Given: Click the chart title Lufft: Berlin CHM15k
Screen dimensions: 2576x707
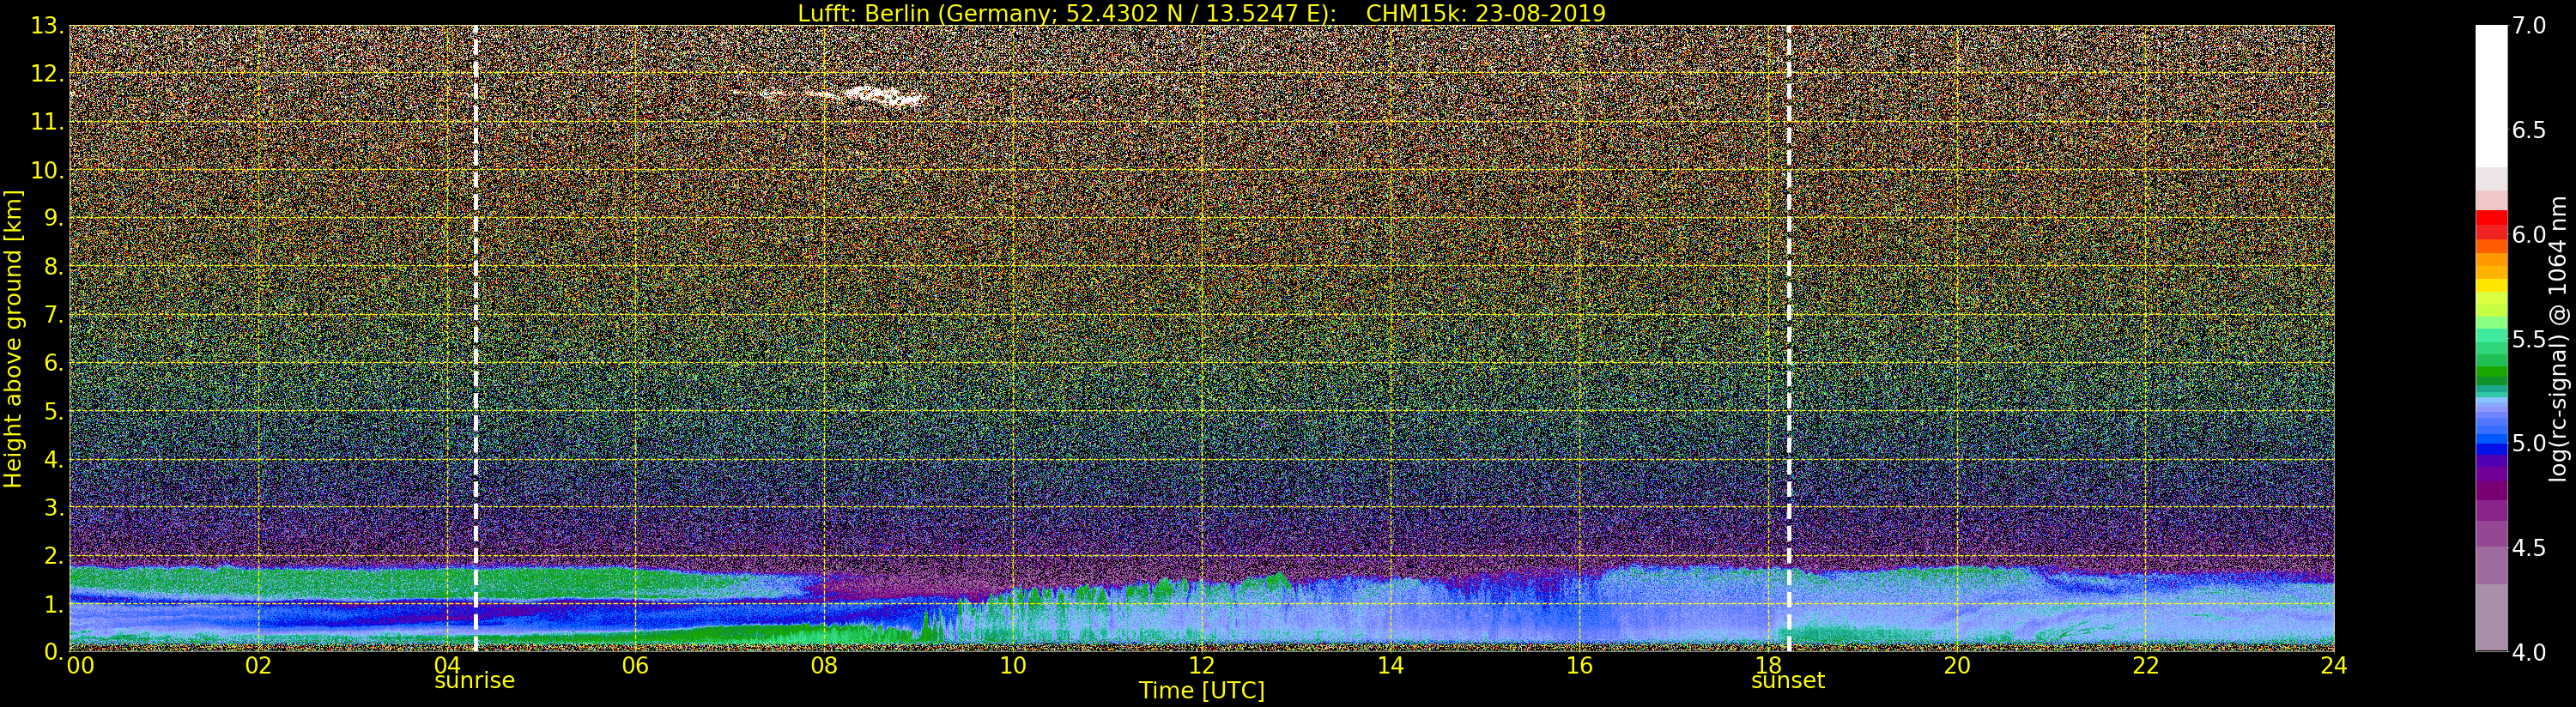Looking at the screenshot, I should click(1201, 13).
